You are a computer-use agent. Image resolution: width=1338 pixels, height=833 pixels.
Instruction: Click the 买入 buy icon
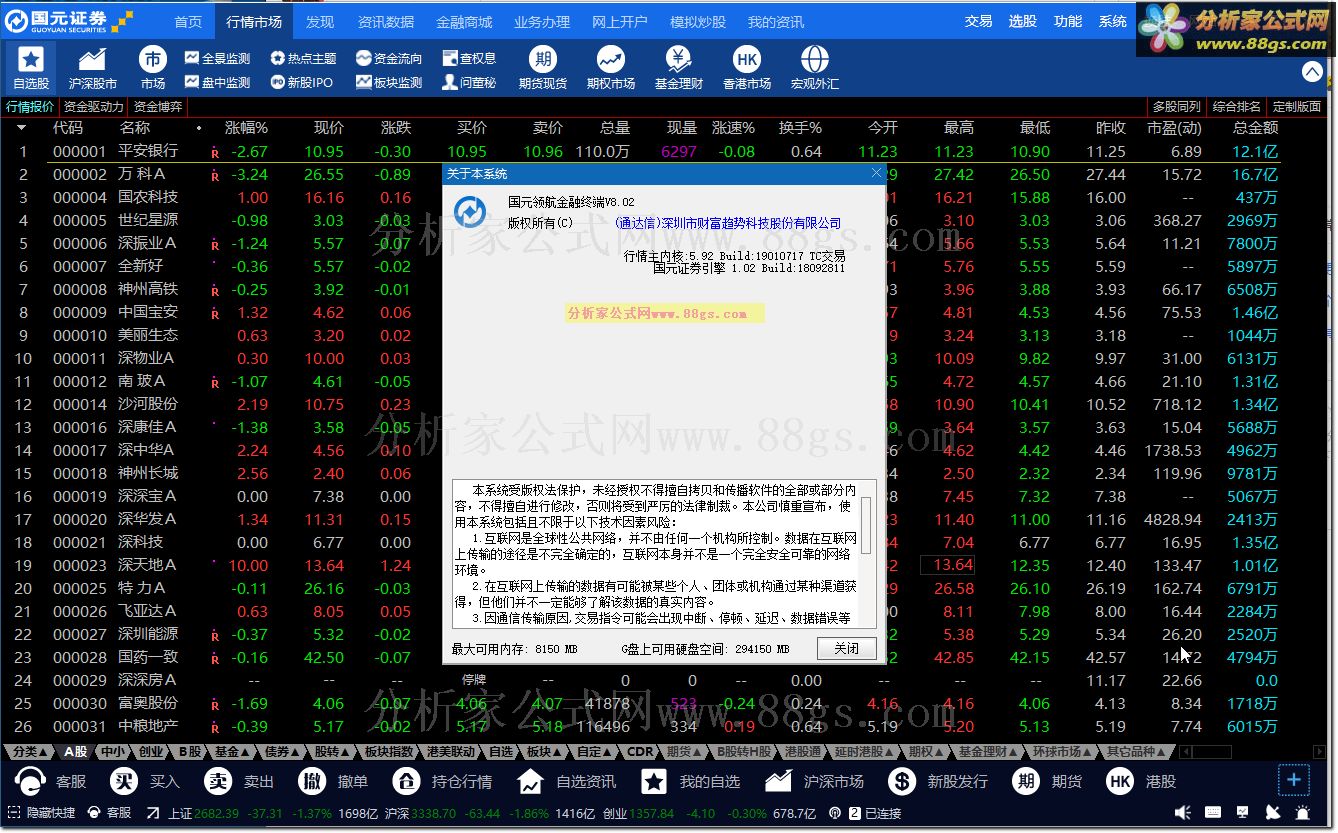124,781
